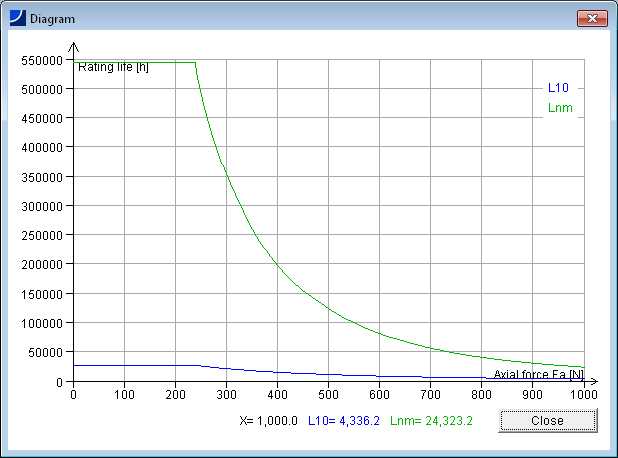The height and width of the screenshot is (458, 618).
Task: Click the y-axis arrow tip at top
Action: tap(73, 45)
